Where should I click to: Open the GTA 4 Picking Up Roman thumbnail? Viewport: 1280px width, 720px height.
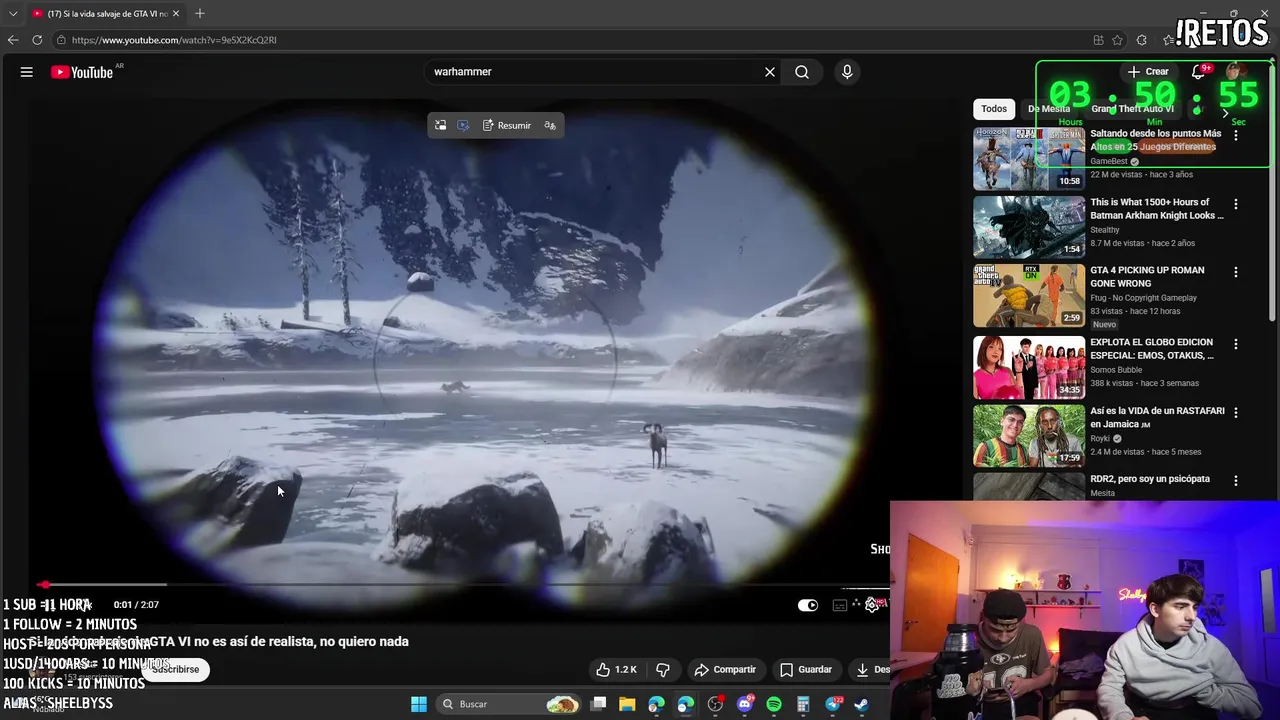[x=1029, y=295]
